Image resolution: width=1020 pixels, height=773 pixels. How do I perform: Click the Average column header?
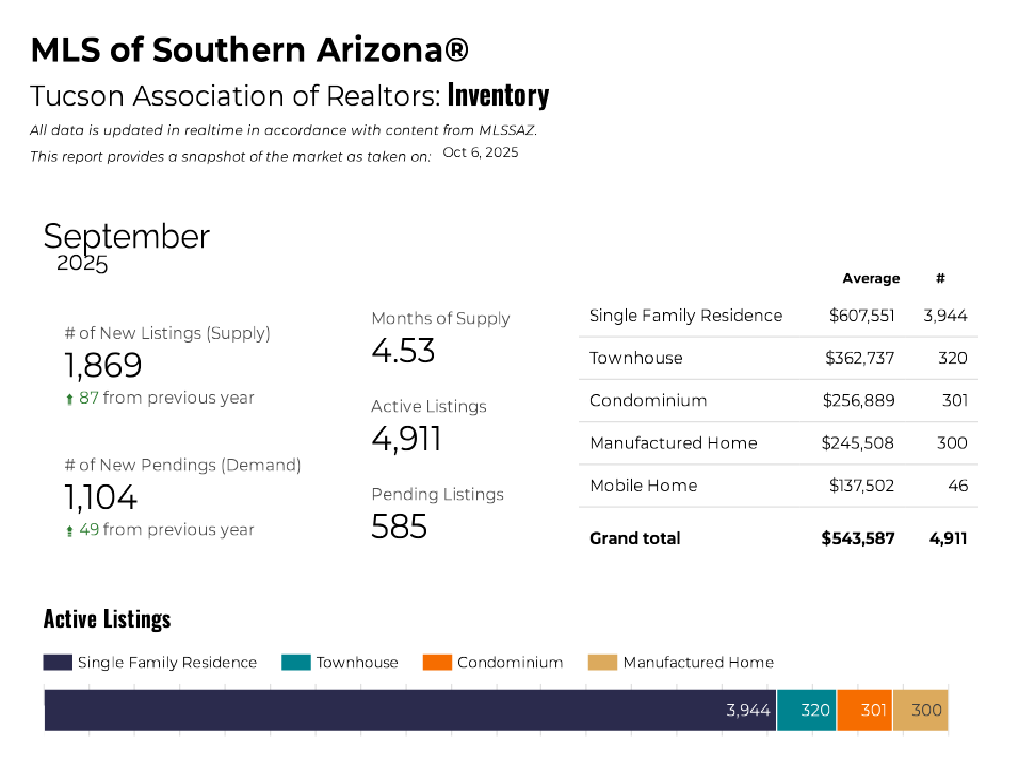point(871,279)
